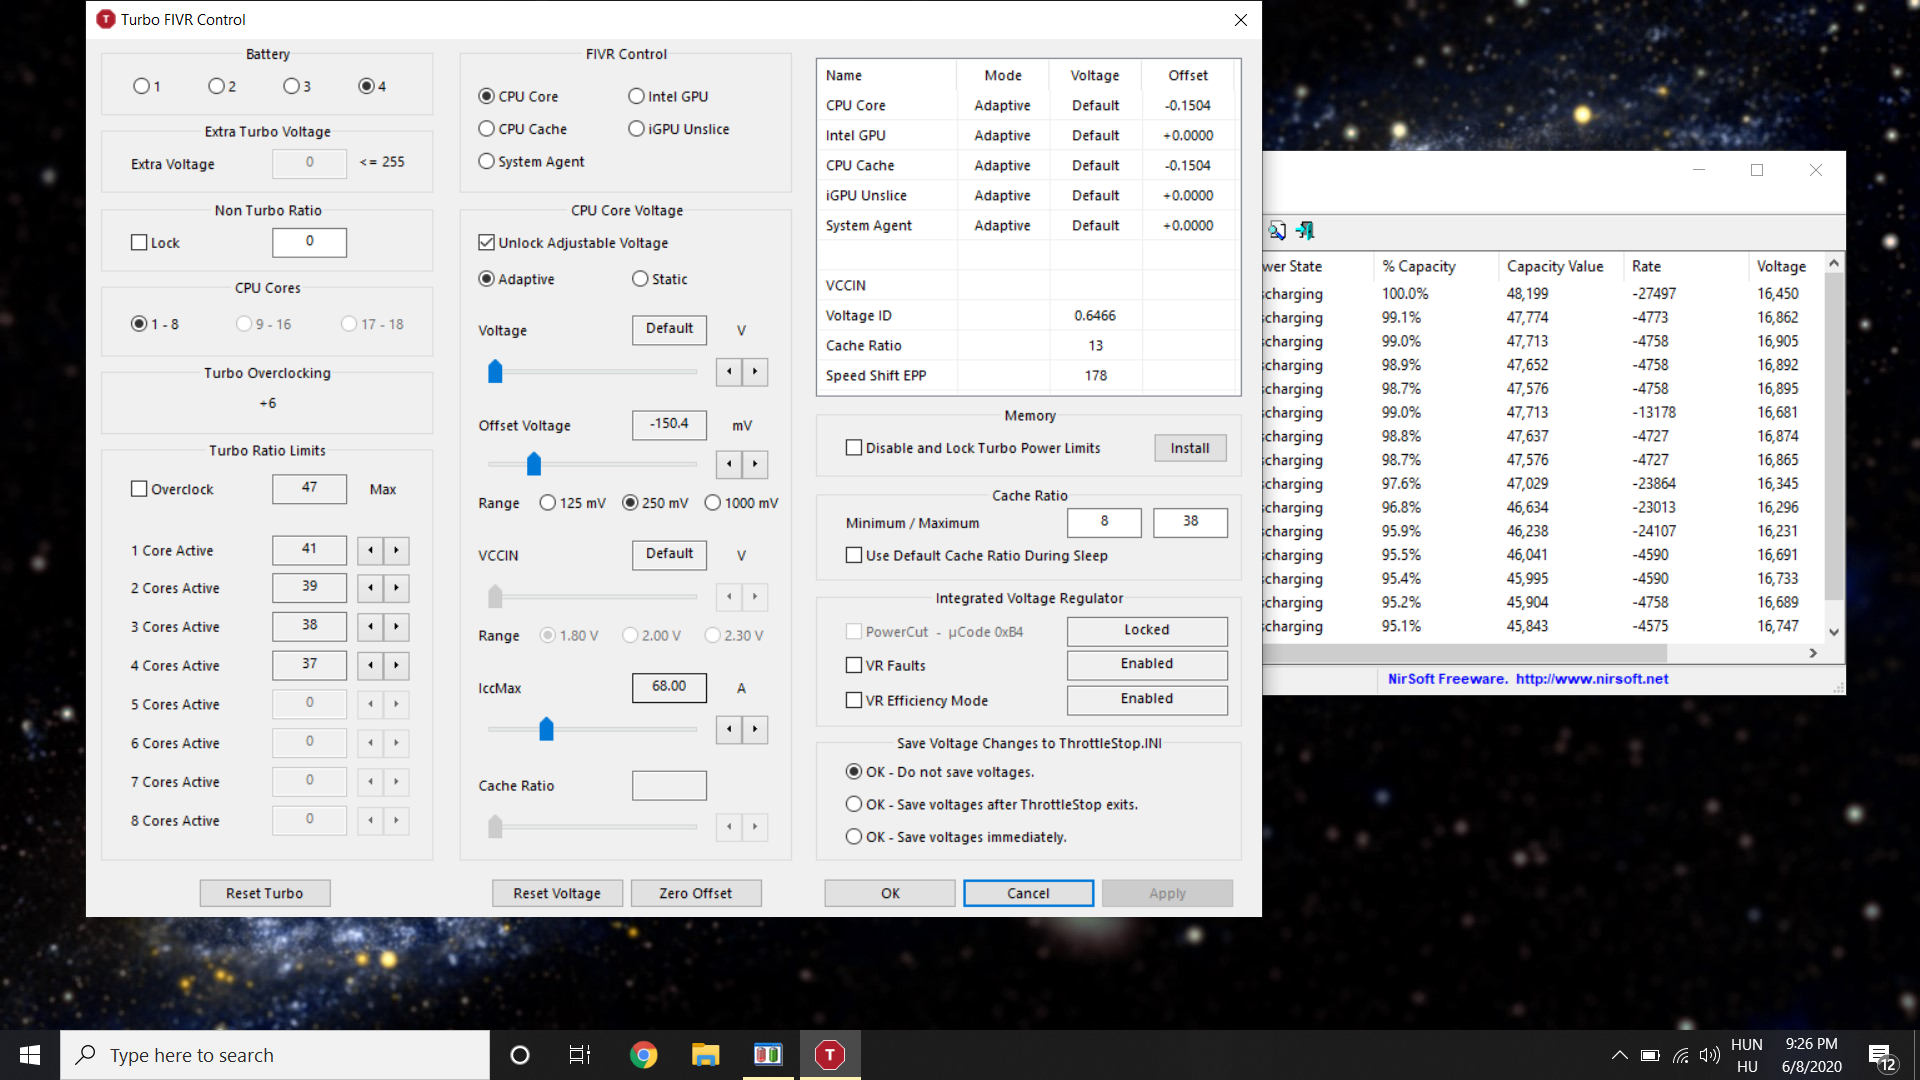Screen dimensions: 1920x1080
Task: Decrease Voltage with left arrow
Action: 729,372
